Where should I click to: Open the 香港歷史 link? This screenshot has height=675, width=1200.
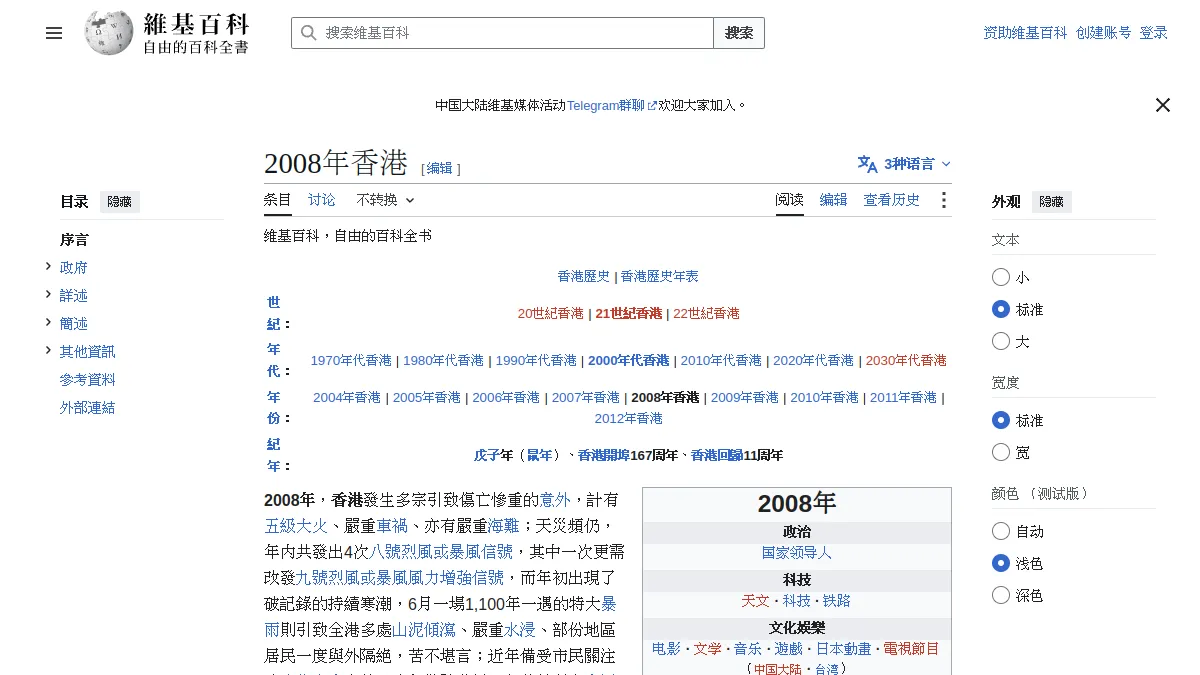(x=584, y=277)
